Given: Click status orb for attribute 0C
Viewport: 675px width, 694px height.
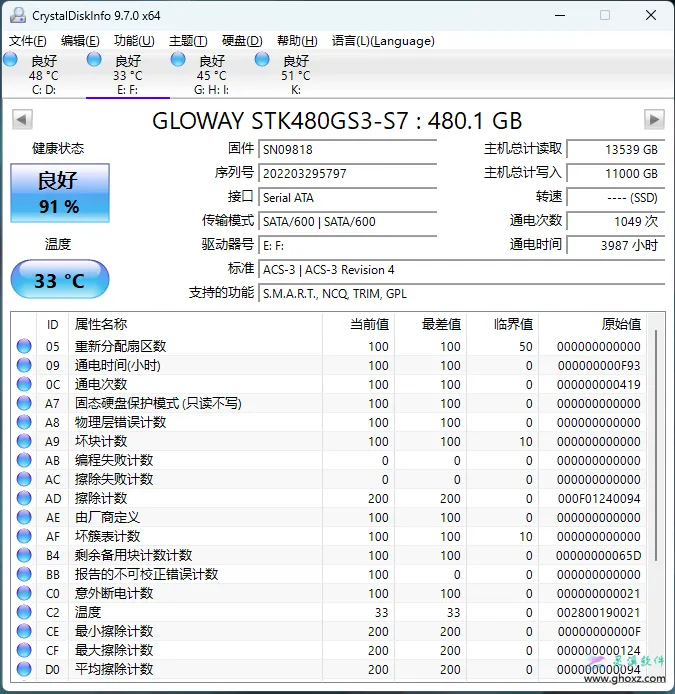Looking at the screenshot, I should point(24,384).
